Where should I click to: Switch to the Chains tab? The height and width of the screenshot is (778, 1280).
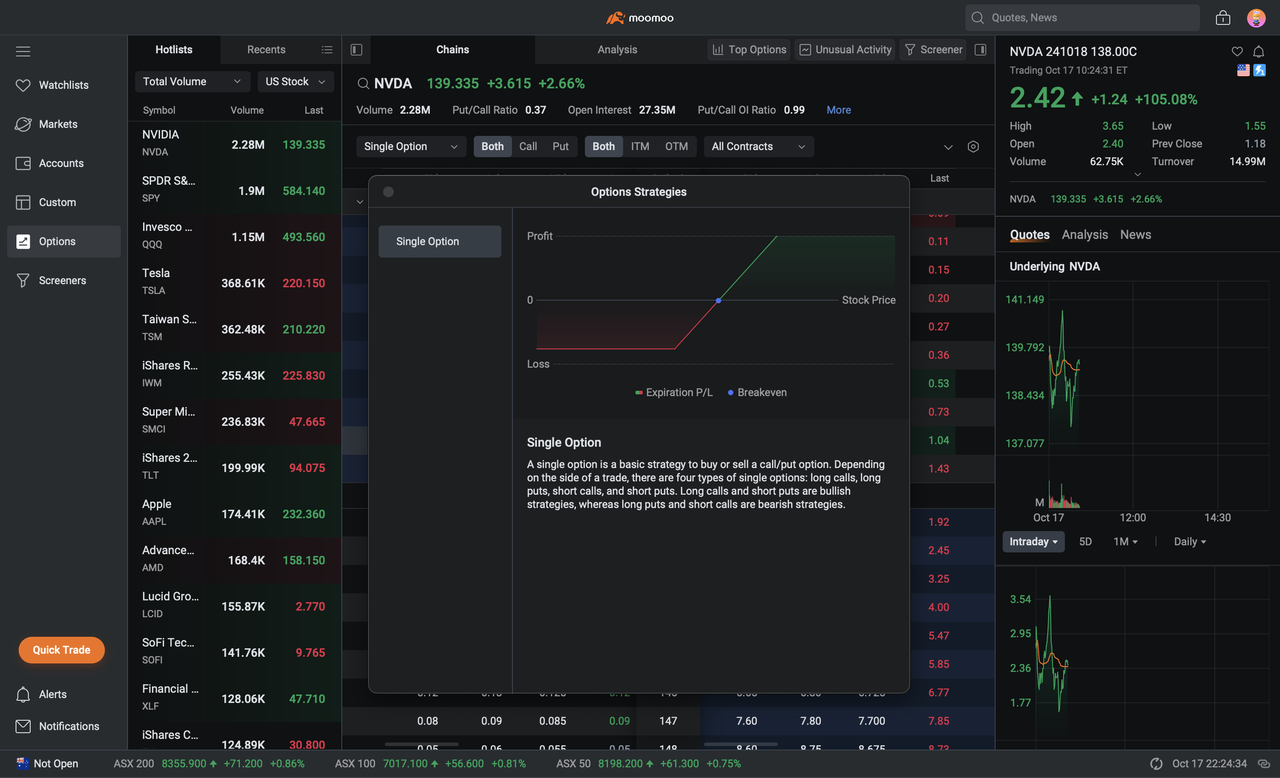tap(453, 50)
